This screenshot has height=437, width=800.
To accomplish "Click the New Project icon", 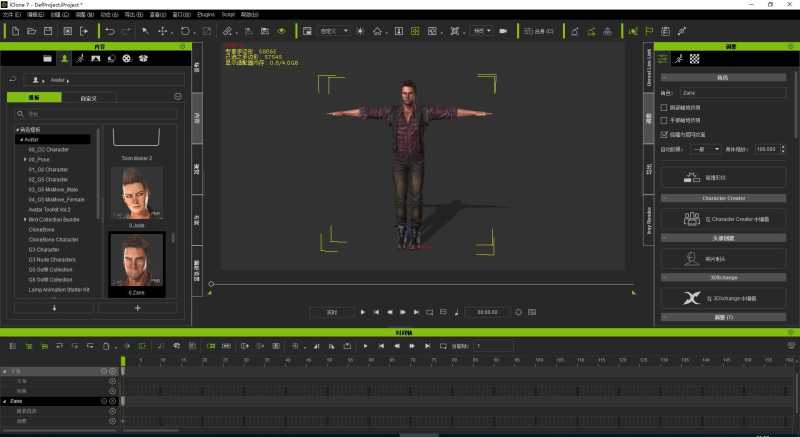I will click(14, 31).
